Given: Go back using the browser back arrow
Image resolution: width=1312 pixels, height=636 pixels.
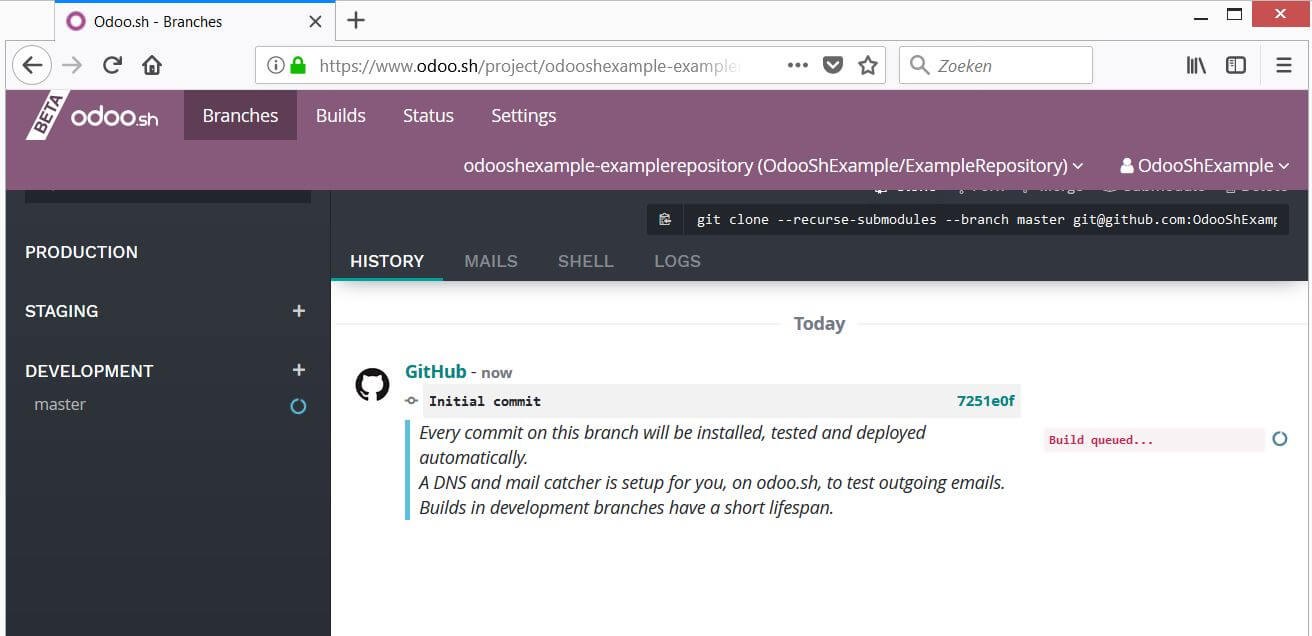Looking at the screenshot, I should (32, 65).
